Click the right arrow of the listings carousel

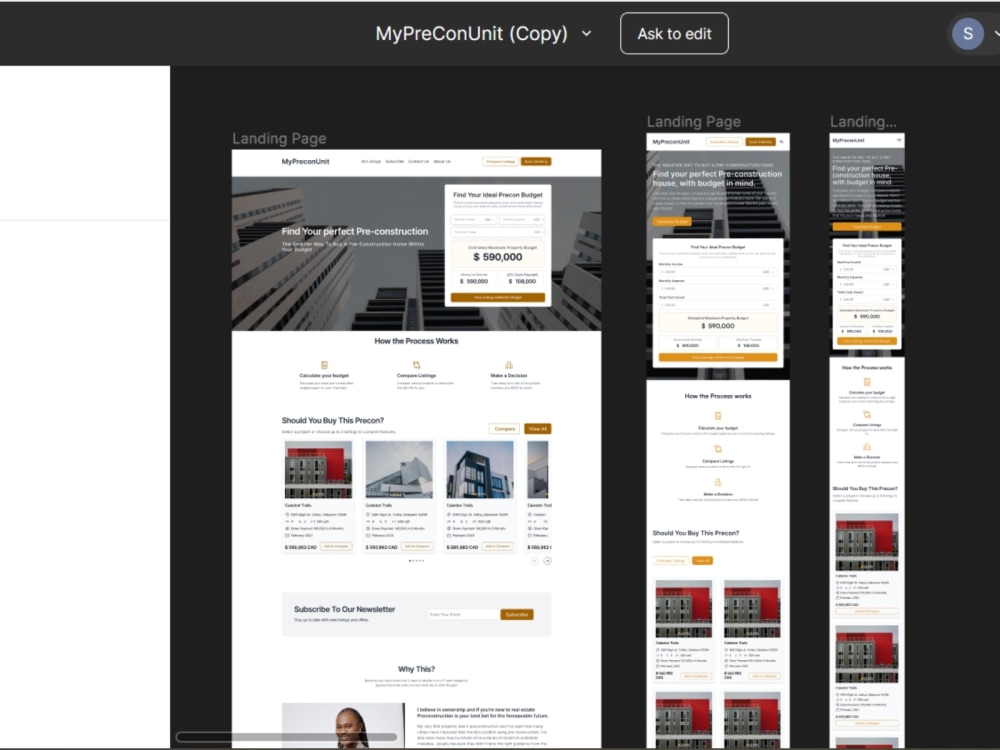547,560
